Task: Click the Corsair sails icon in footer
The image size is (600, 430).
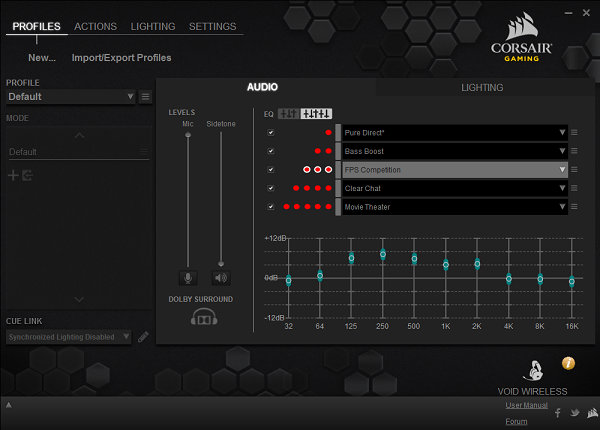Action: click(x=593, y=413)
